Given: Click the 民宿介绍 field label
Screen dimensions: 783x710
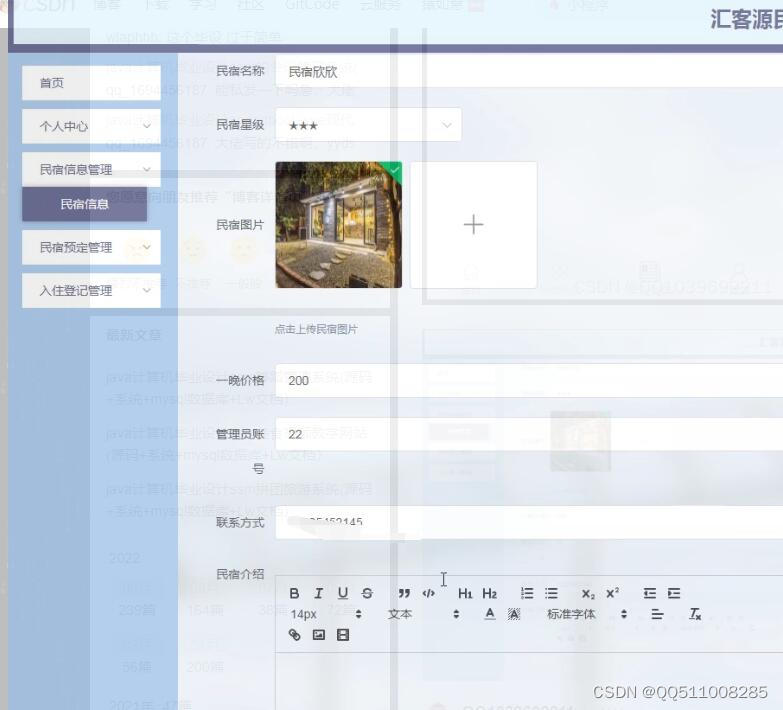Looking at the screenshot, I should (240, 574).
